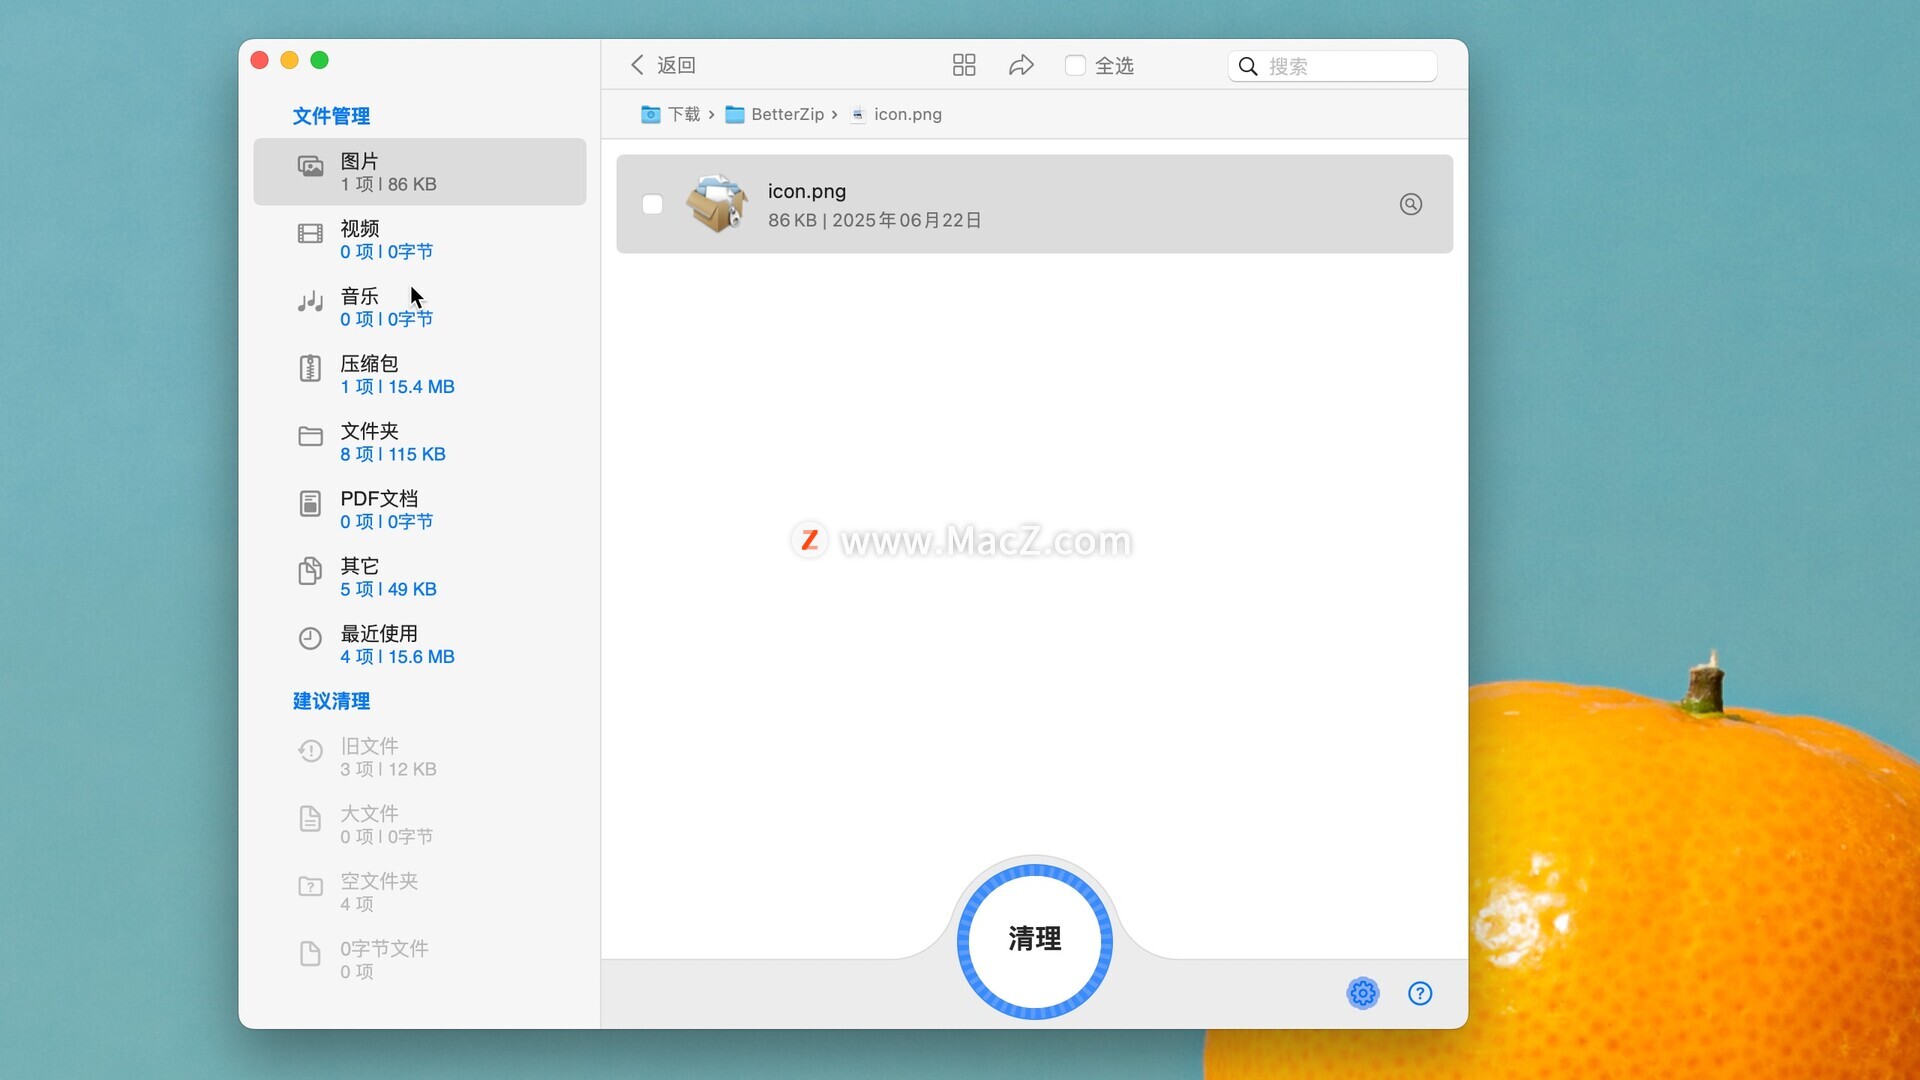Open the help question mark button
The height and width of the screenshot is (1080, 1920).
point(1420,993)
